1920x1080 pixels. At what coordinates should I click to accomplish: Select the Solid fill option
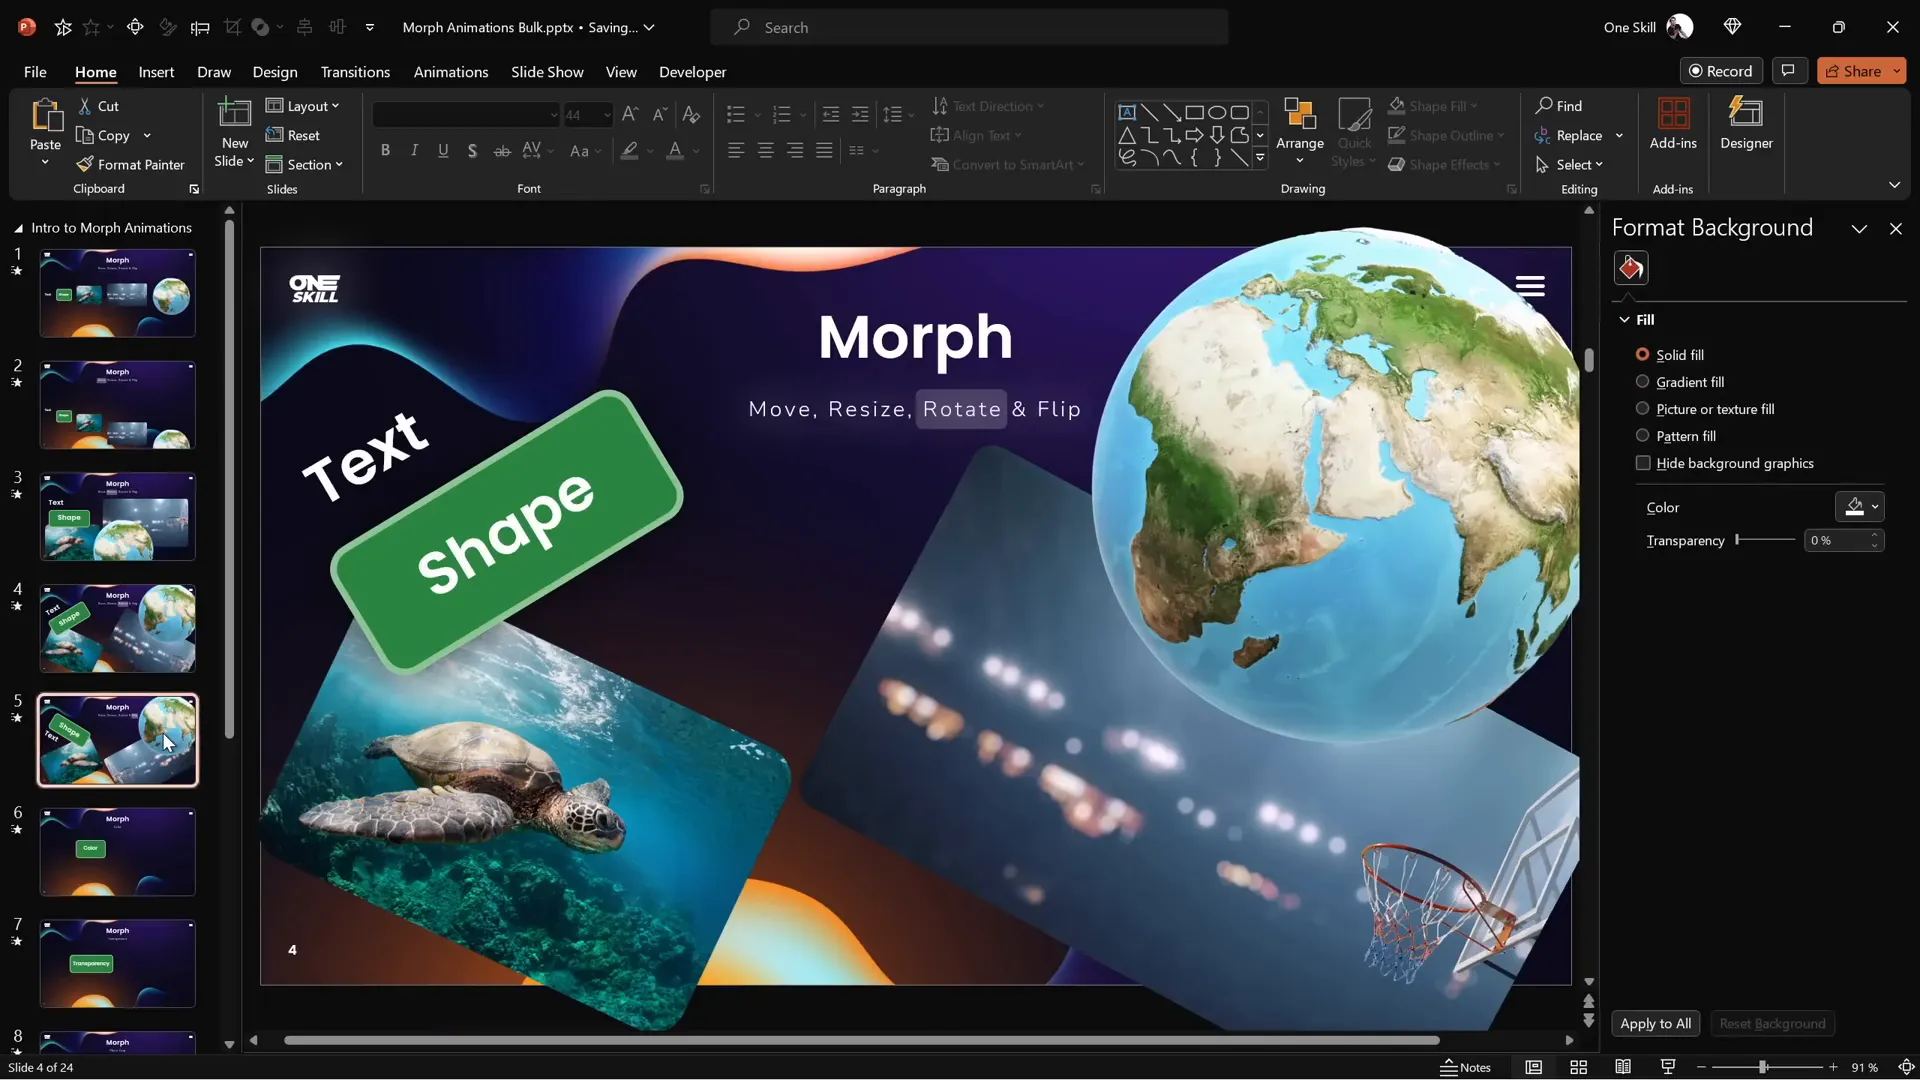(1669, 355)
